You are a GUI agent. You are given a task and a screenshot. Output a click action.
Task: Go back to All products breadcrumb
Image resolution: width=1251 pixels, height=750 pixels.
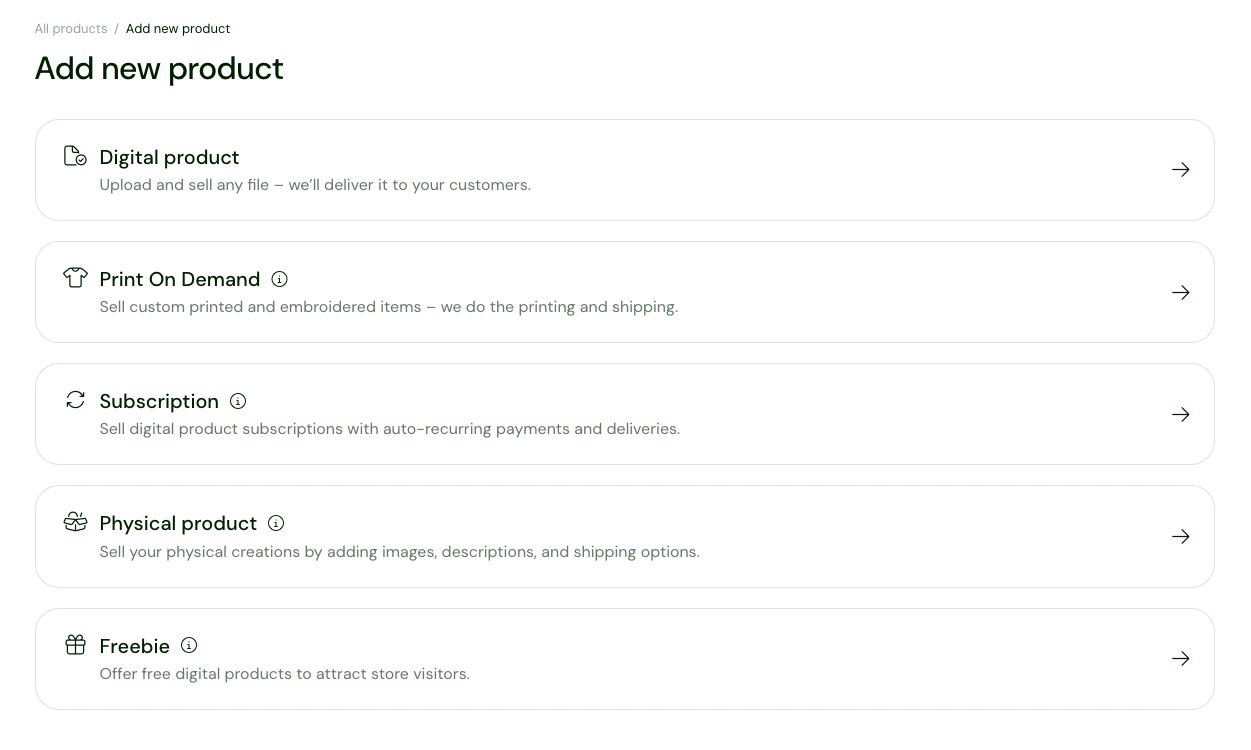click(71, 29)
